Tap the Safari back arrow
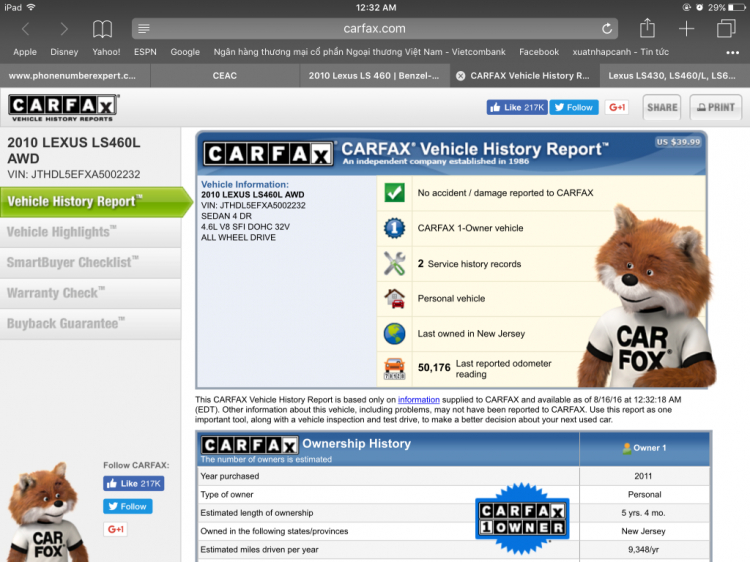The height and width of the screenshot is (562, 750). coord(26,29)
